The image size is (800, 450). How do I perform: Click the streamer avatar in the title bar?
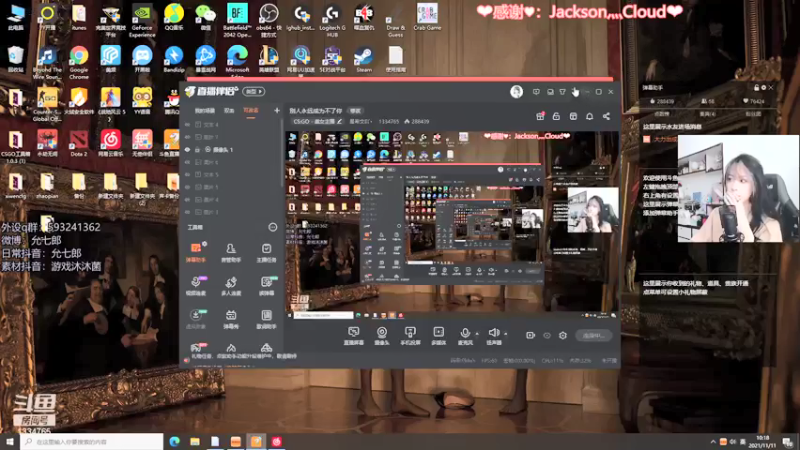point(516,91)
